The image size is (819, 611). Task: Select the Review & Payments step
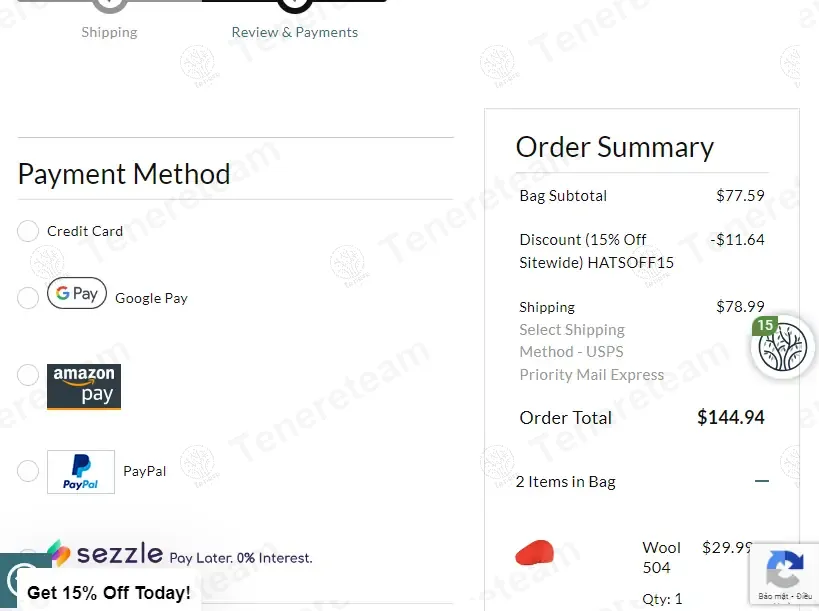(x=295, y=32)
